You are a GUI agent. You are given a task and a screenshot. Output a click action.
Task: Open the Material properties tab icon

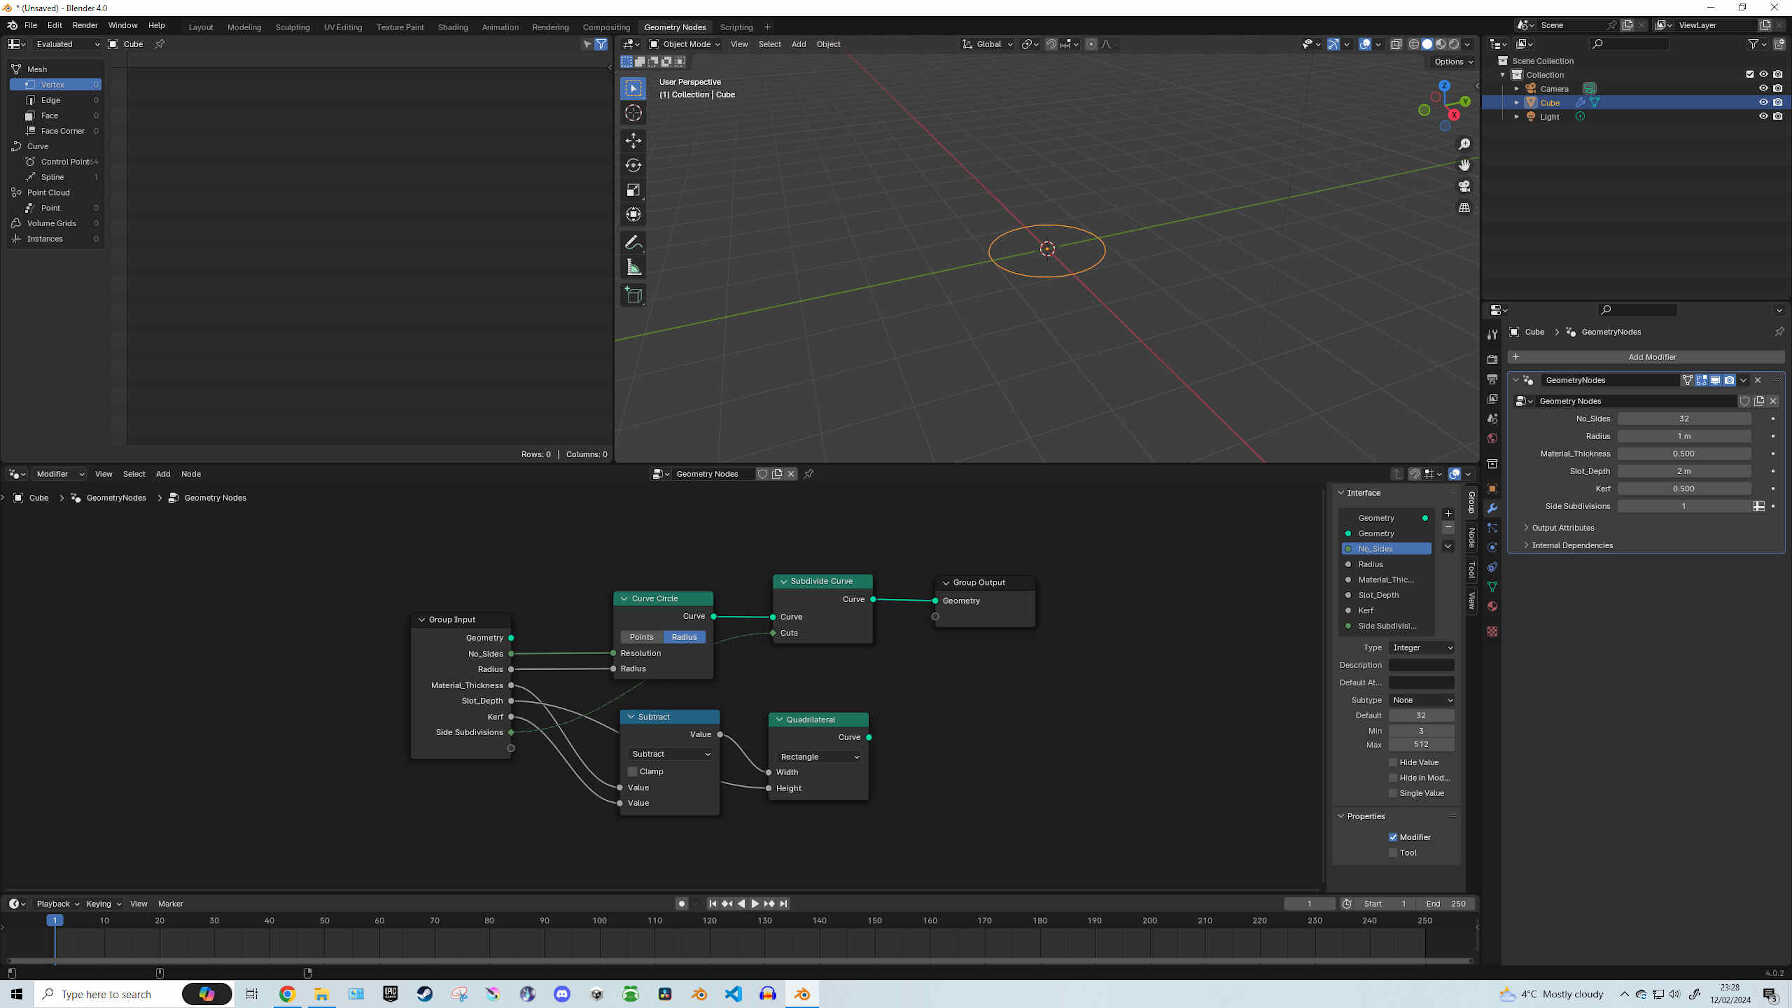pyautogui.click(x=1492, y=606)
